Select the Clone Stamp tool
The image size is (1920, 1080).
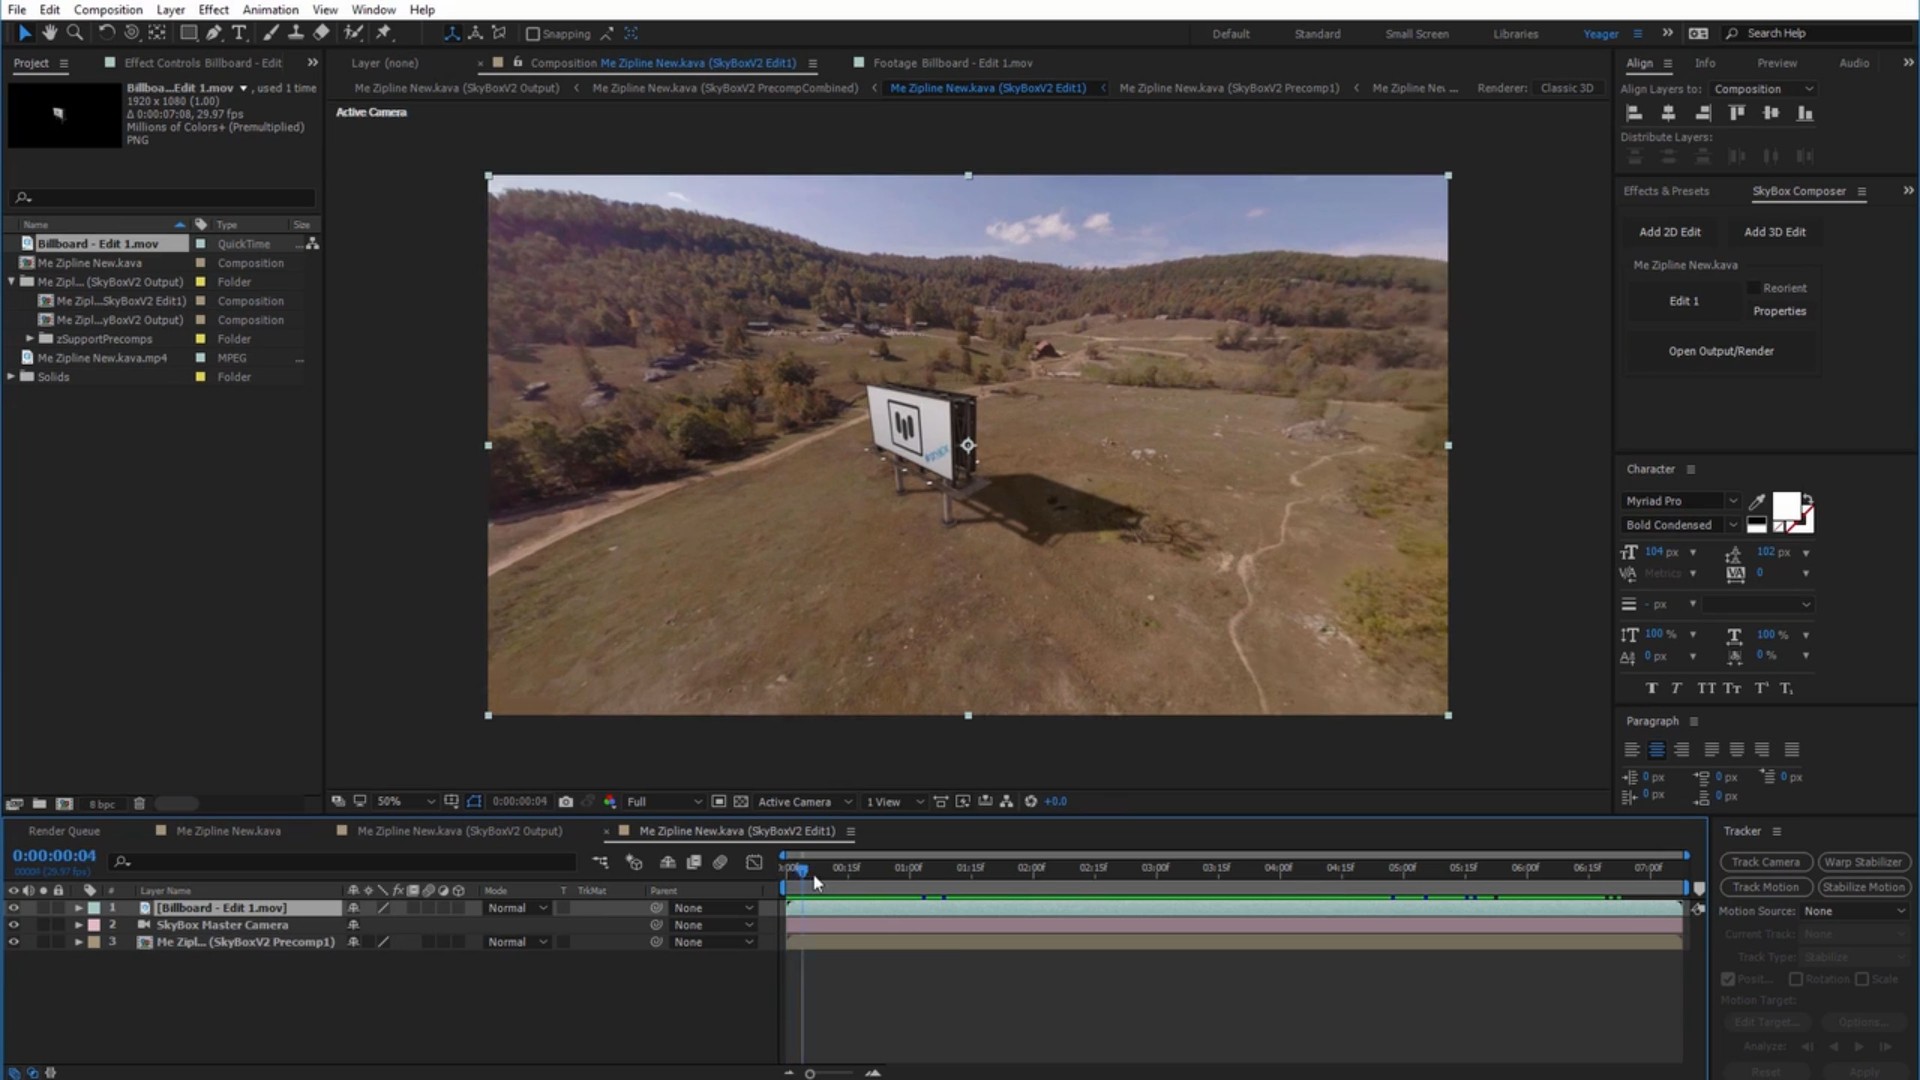(296, 33)
